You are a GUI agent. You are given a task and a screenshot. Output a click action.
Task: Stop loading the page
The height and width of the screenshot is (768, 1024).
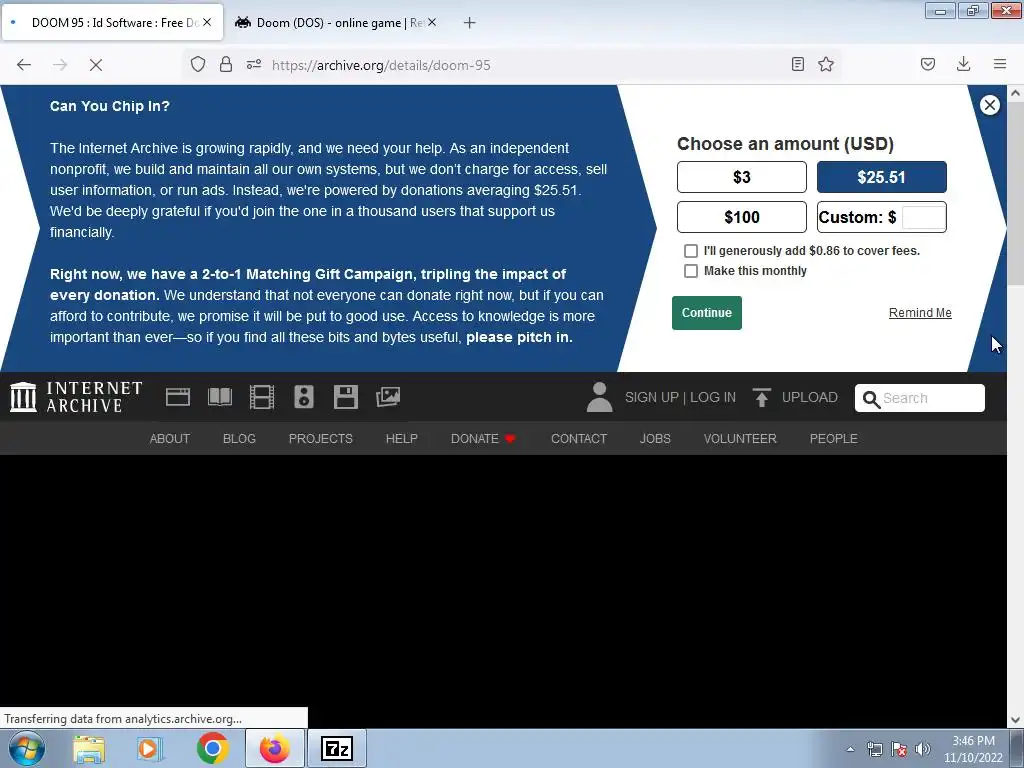pyautogui.click(x=96, y=65)
